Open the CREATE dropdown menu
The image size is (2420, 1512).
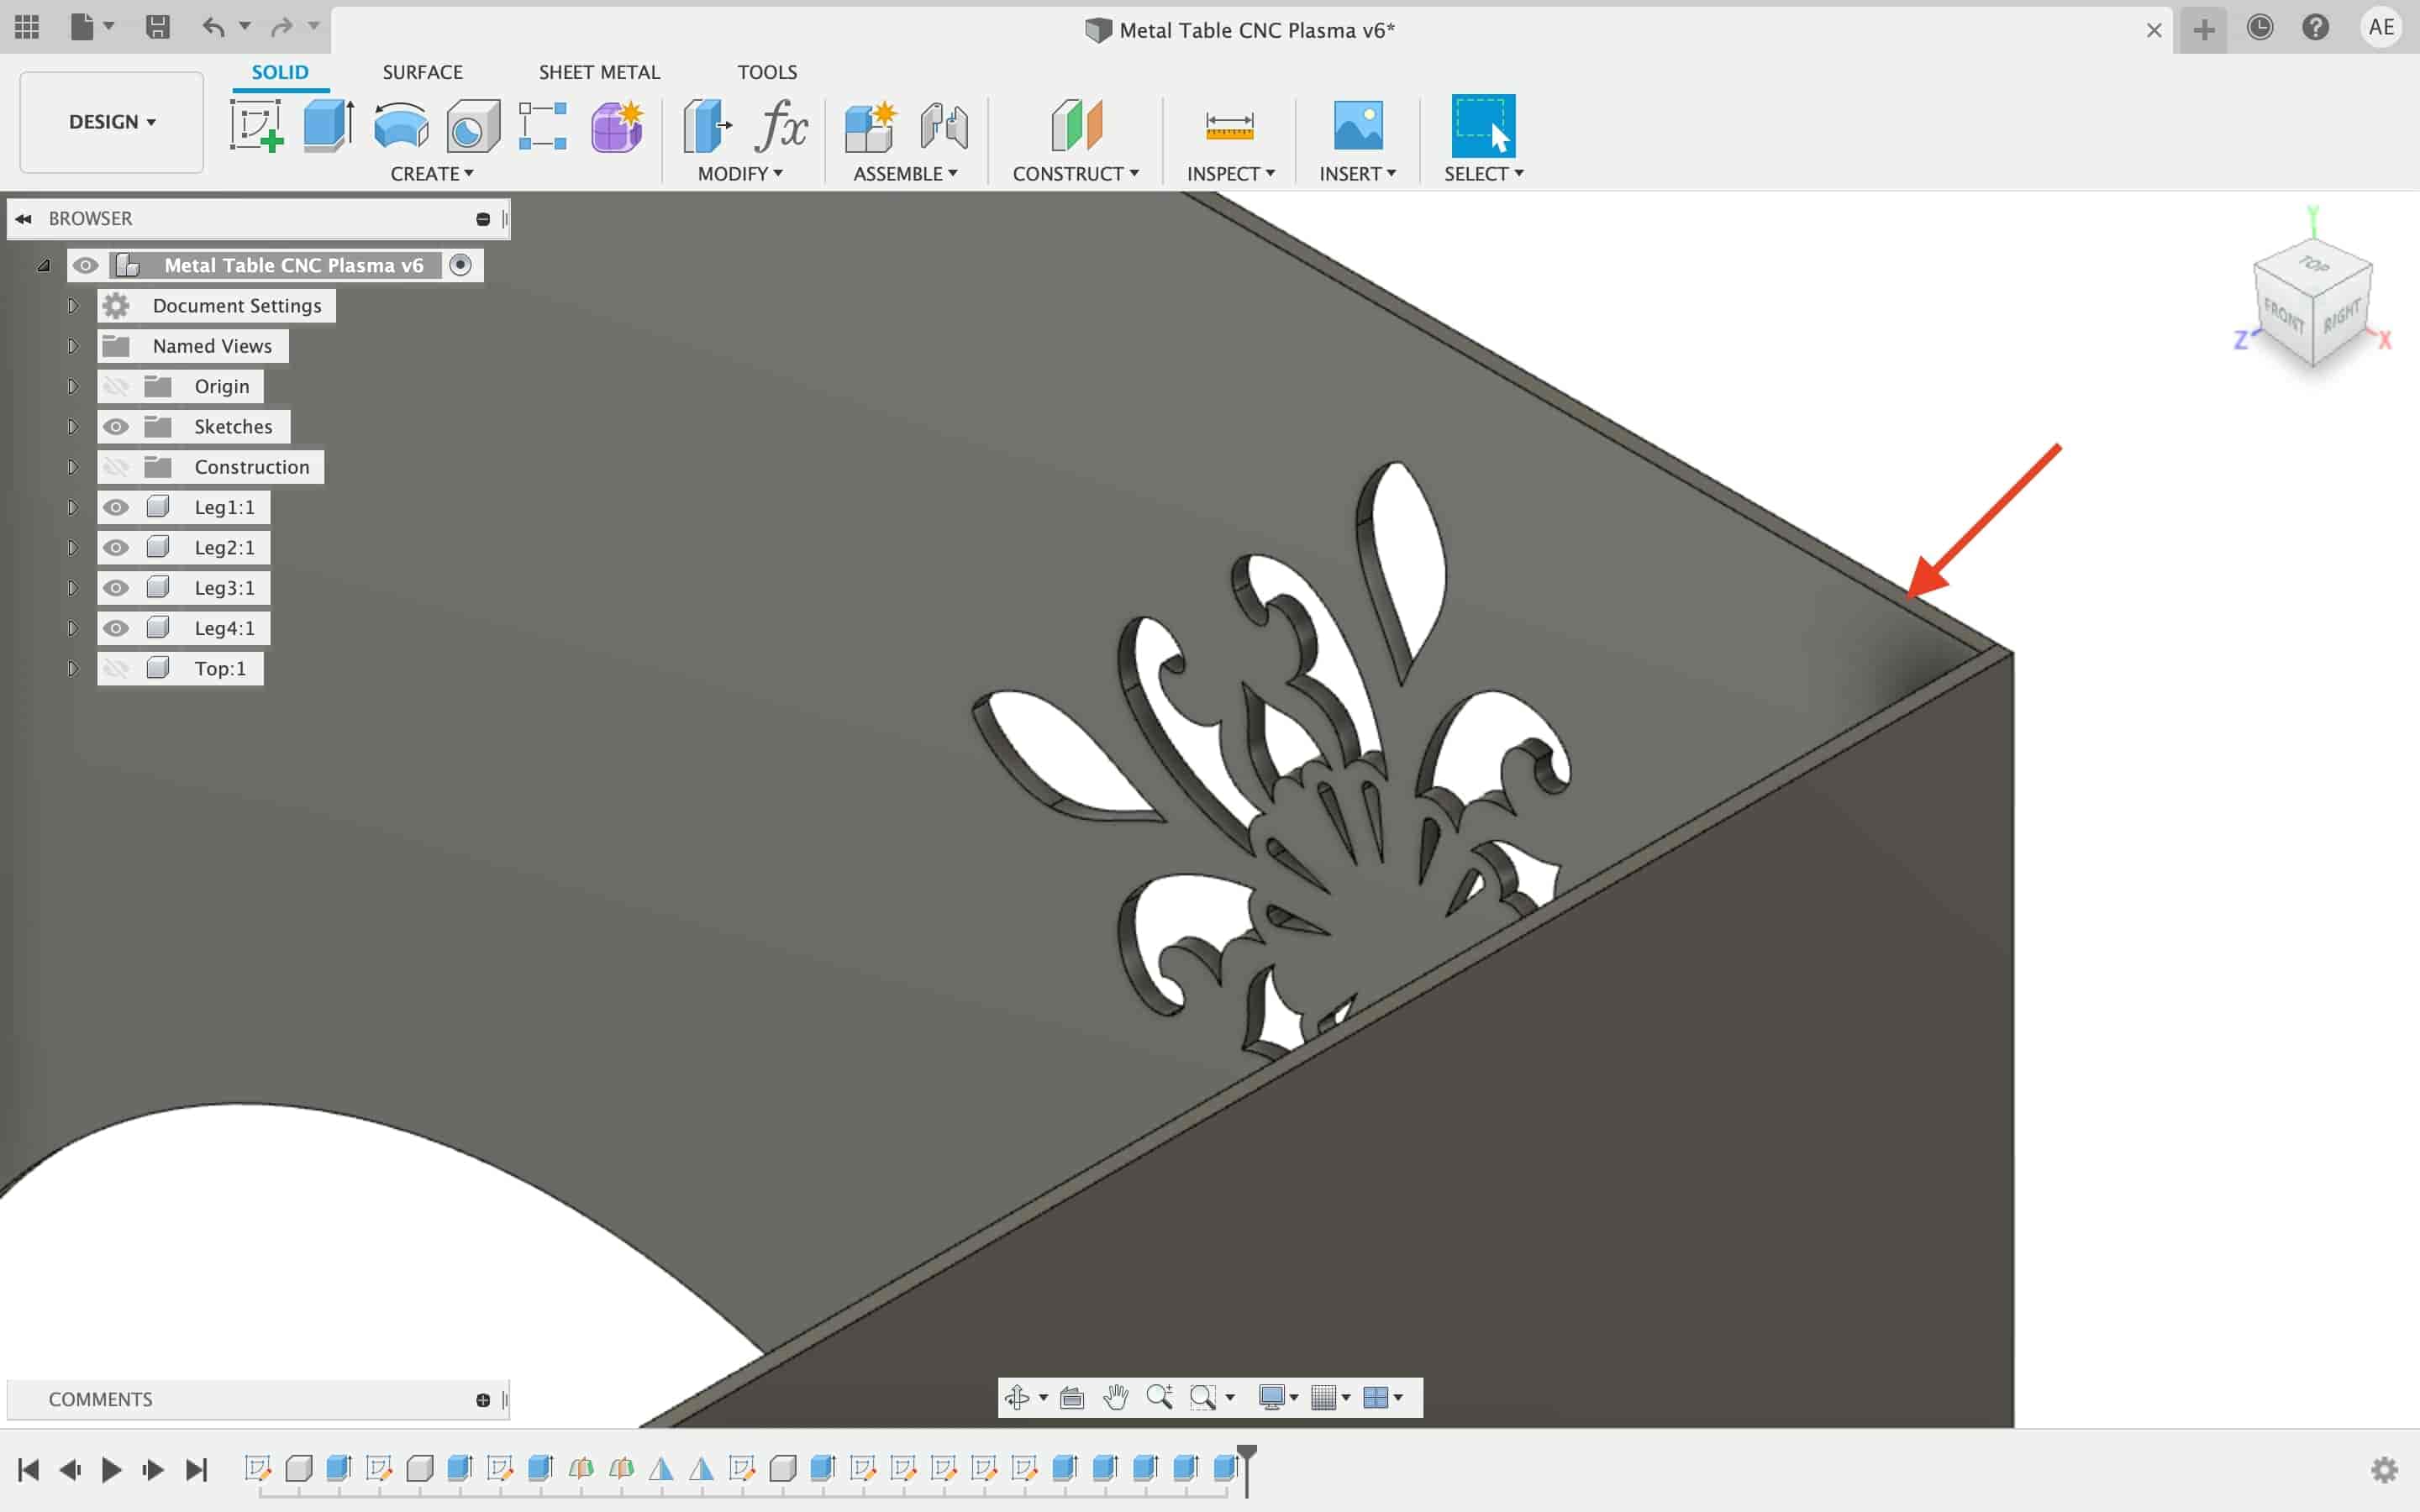click(x=432, y=173)
